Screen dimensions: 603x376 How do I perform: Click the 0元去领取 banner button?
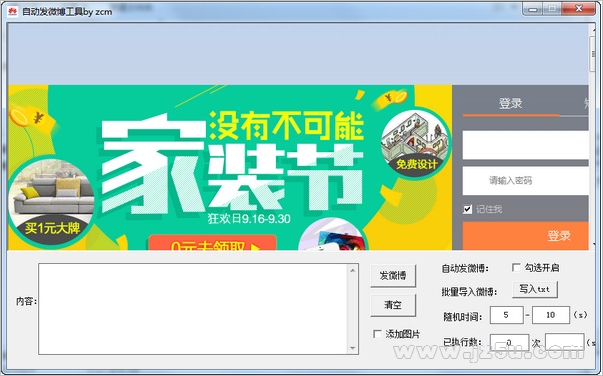(212, 243)
